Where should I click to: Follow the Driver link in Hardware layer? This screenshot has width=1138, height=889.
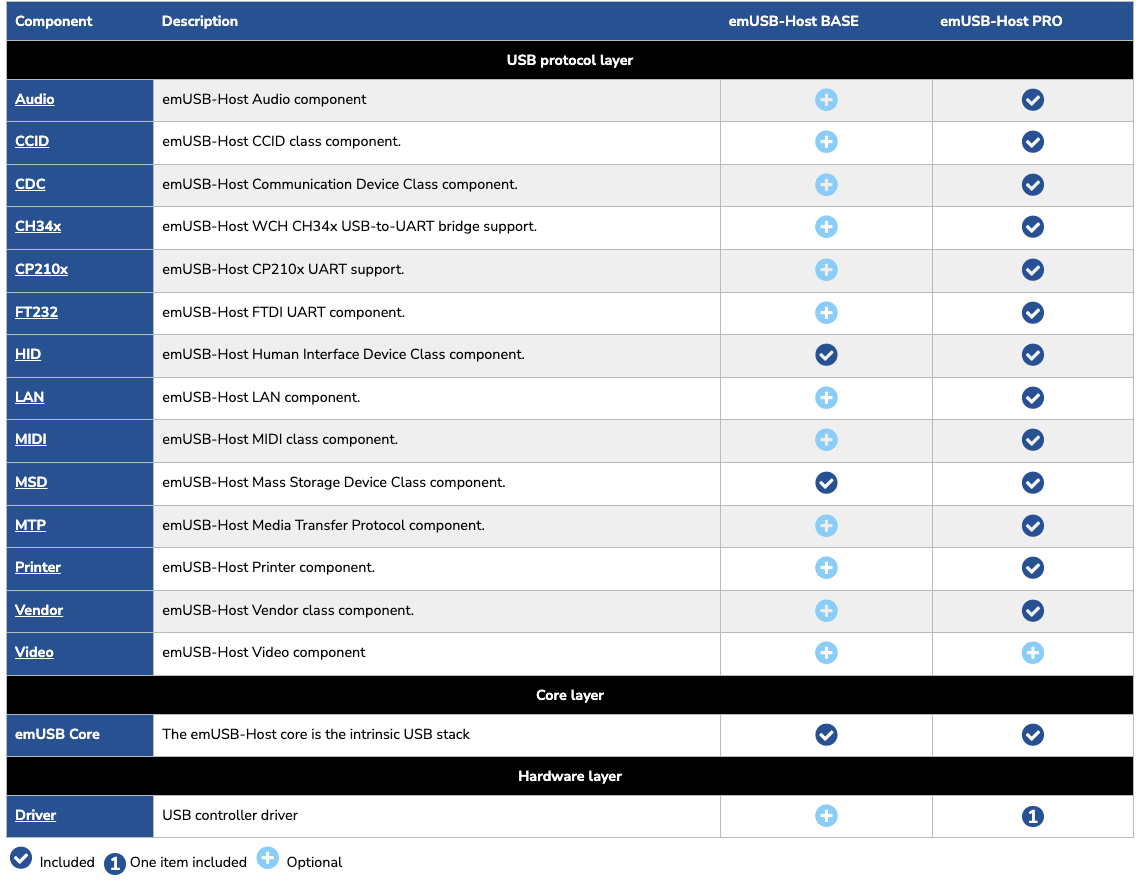[36, 816]
